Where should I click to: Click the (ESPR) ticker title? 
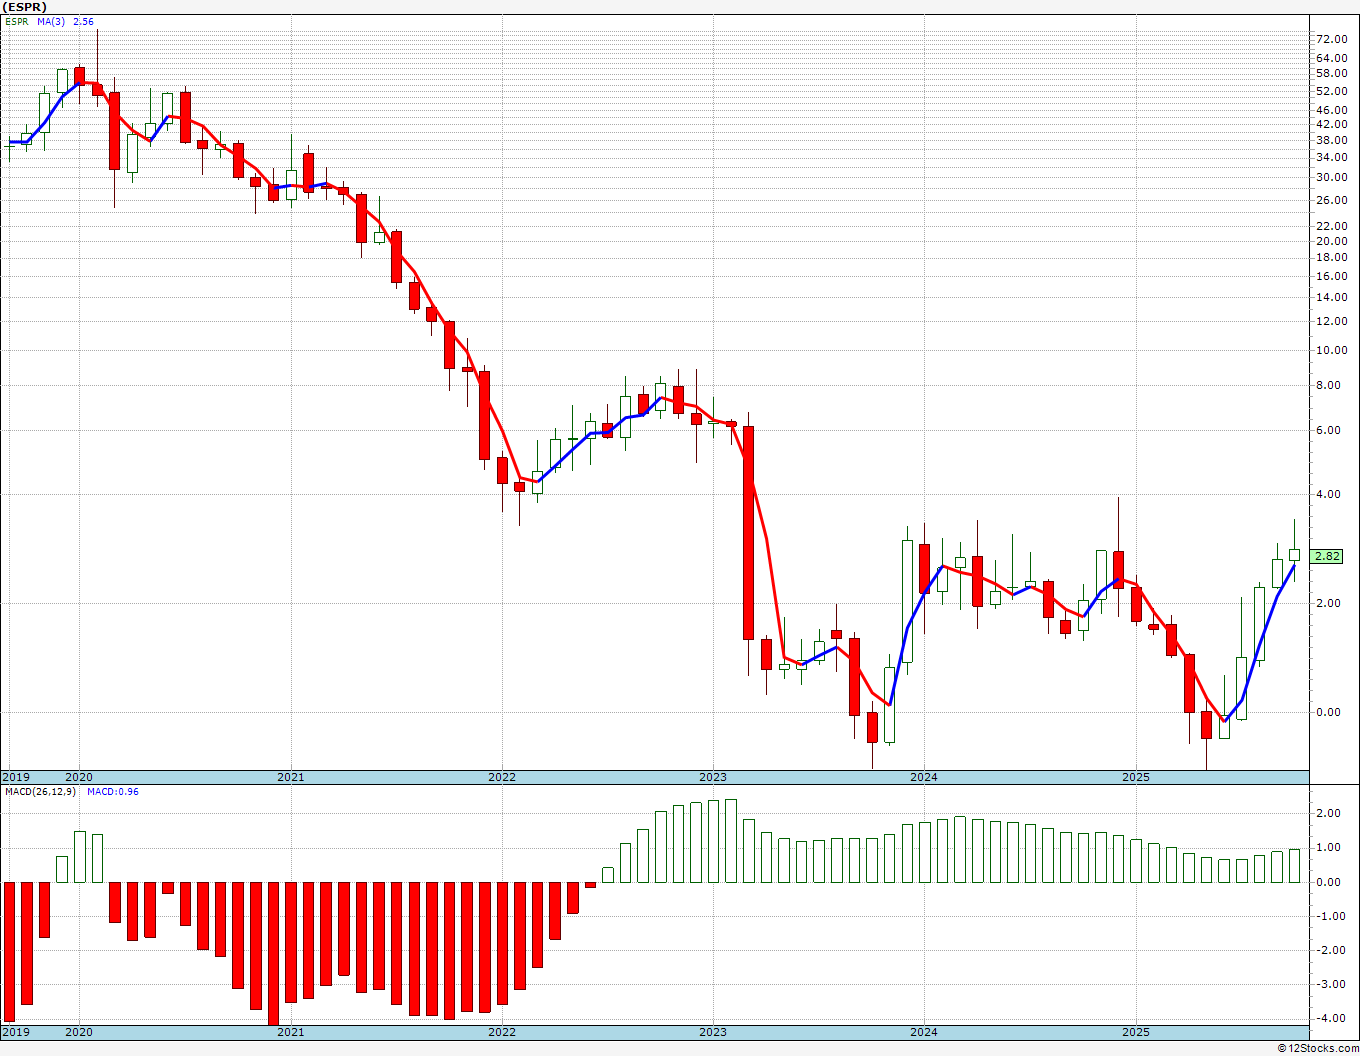(x=24, y=7)
